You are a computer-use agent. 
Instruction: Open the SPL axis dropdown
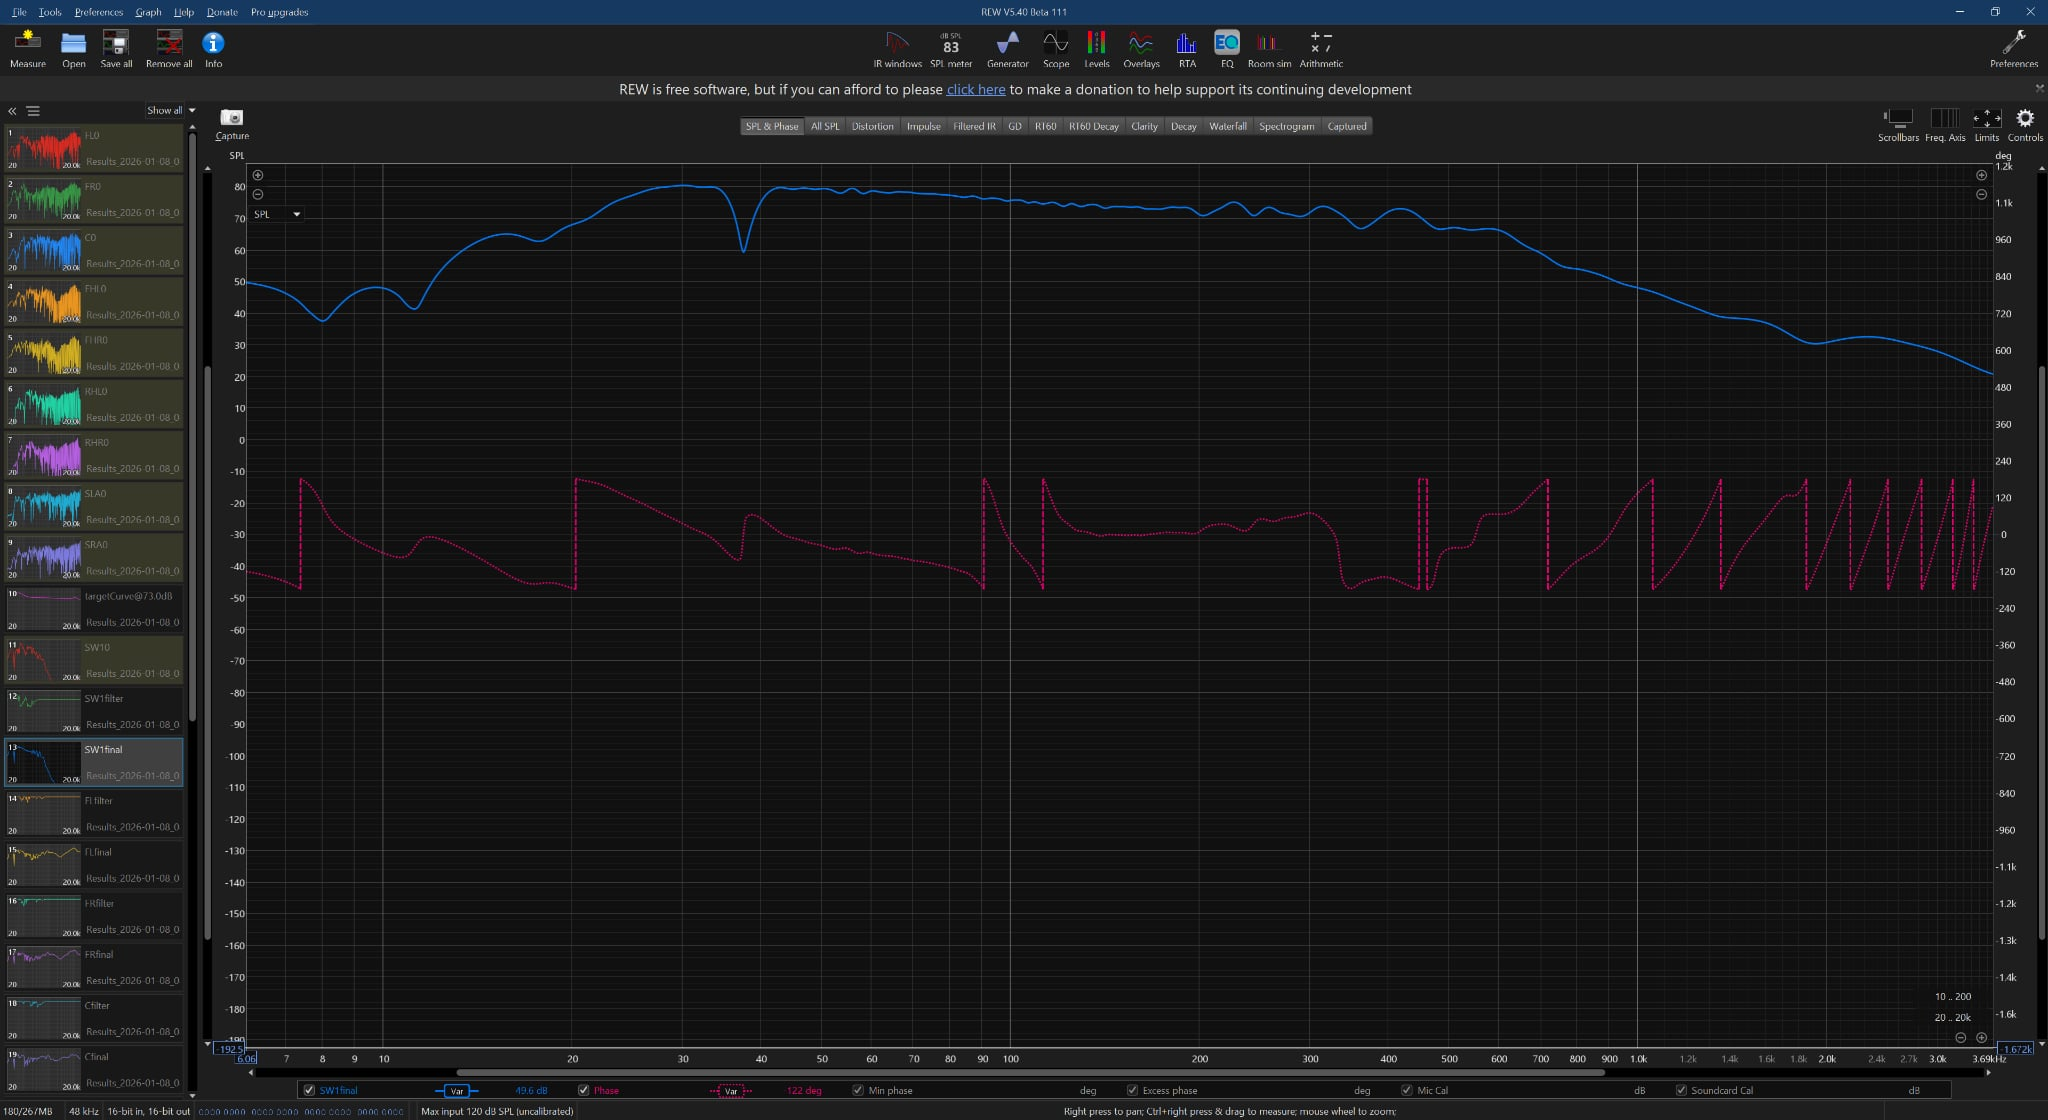pyautogui.click(x=296, y=214)
